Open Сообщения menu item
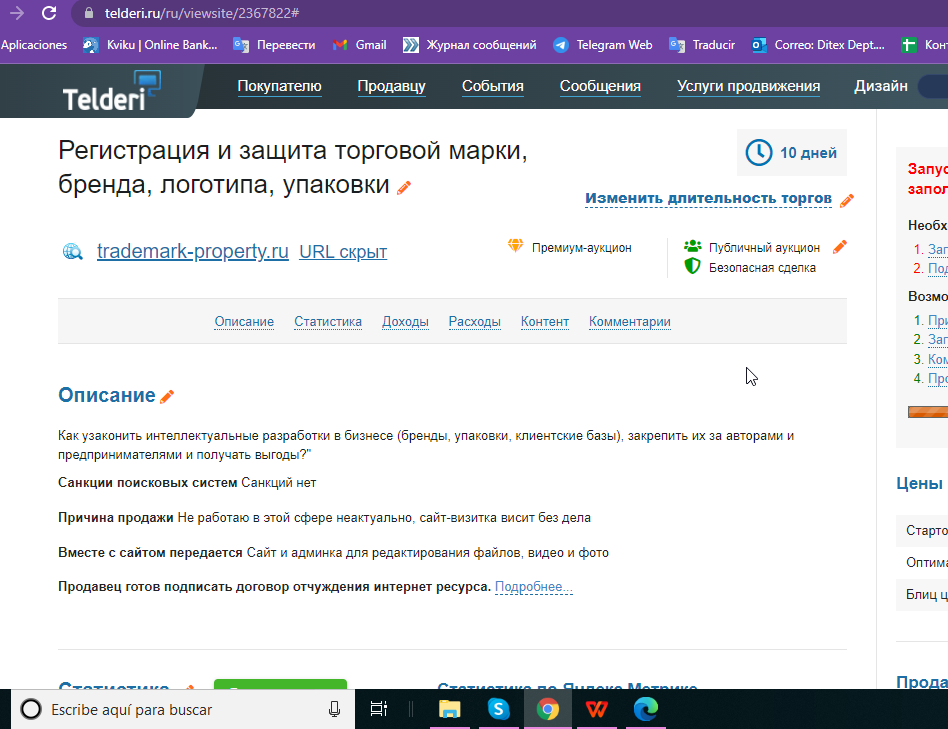 [600, 86]
